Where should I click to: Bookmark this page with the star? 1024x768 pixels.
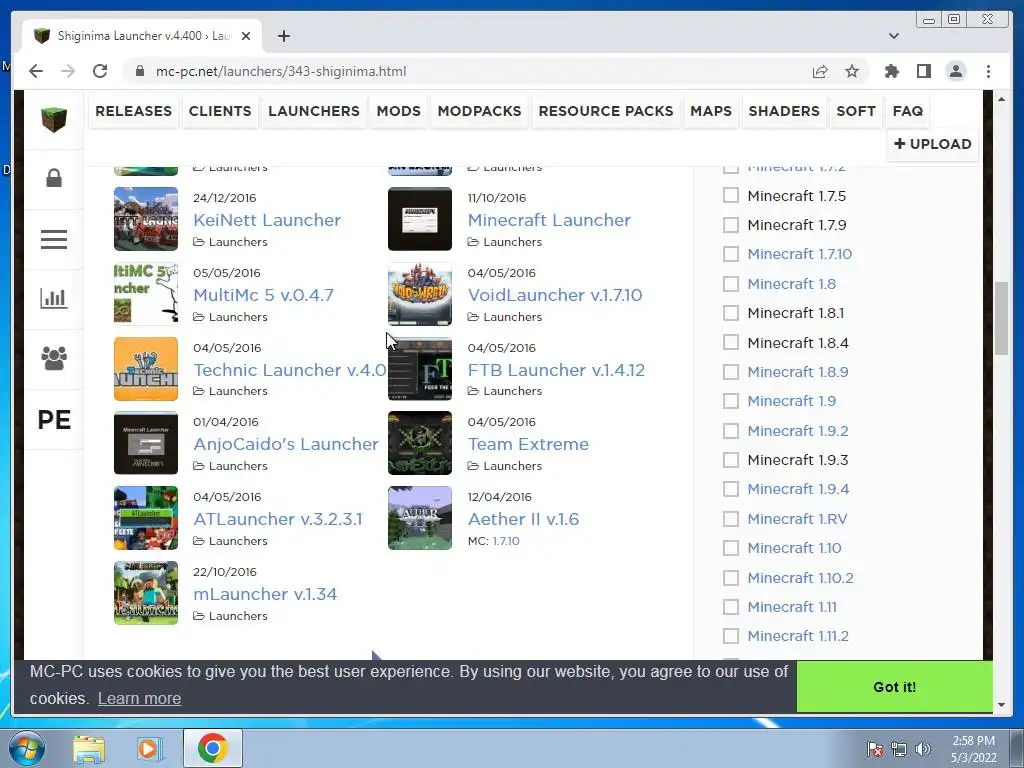(852, 71)
